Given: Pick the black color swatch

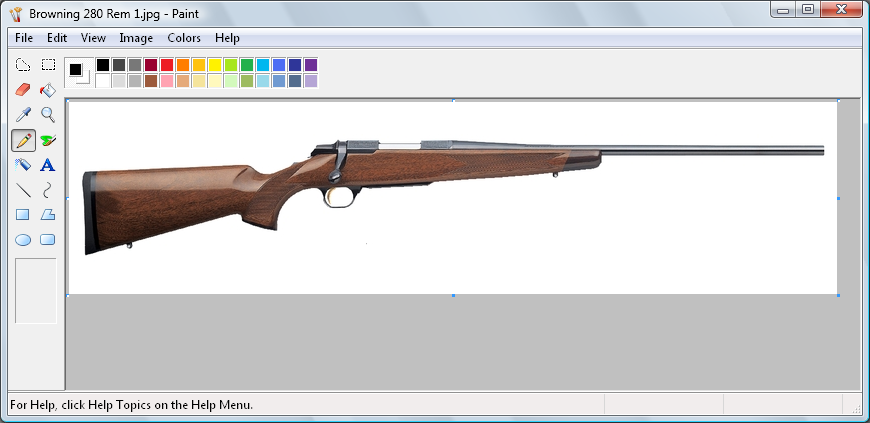Looking at the screenshot, I should [103, 65].
